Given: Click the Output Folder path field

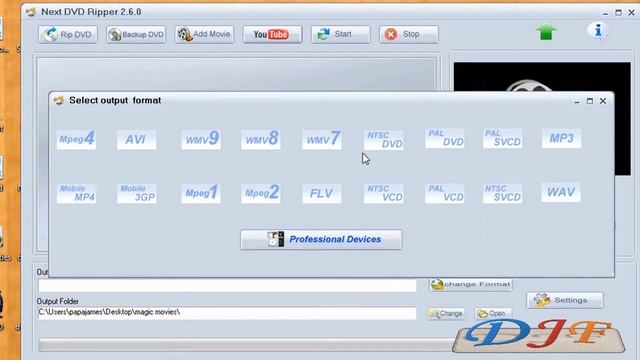Looking at the screenshot, I should tap(227, 313).
